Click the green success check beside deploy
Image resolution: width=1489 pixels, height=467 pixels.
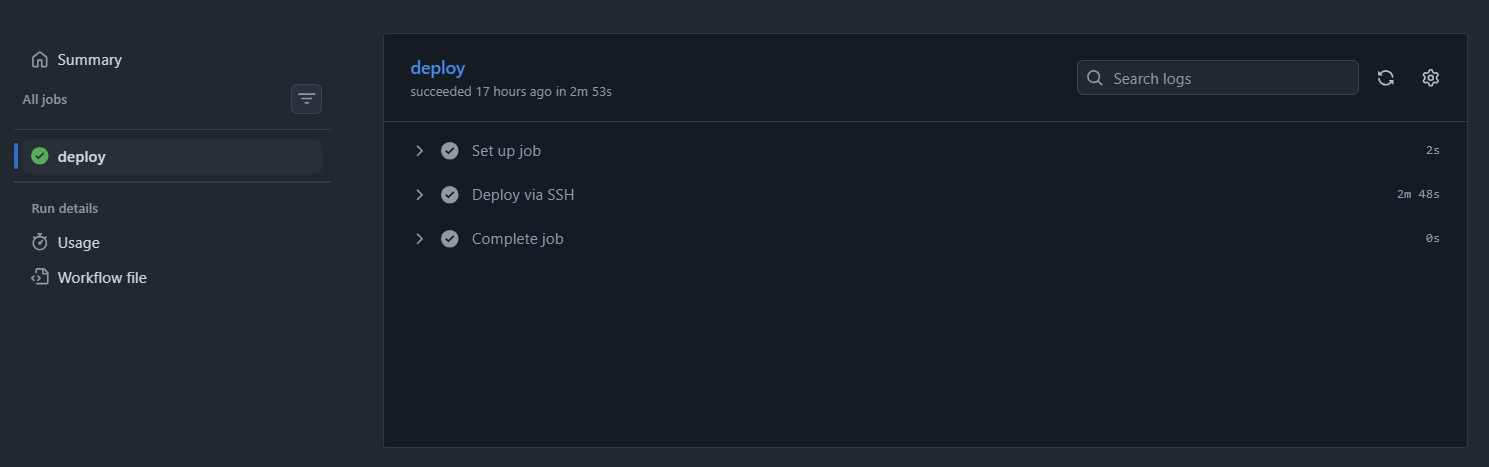[40, 156]
